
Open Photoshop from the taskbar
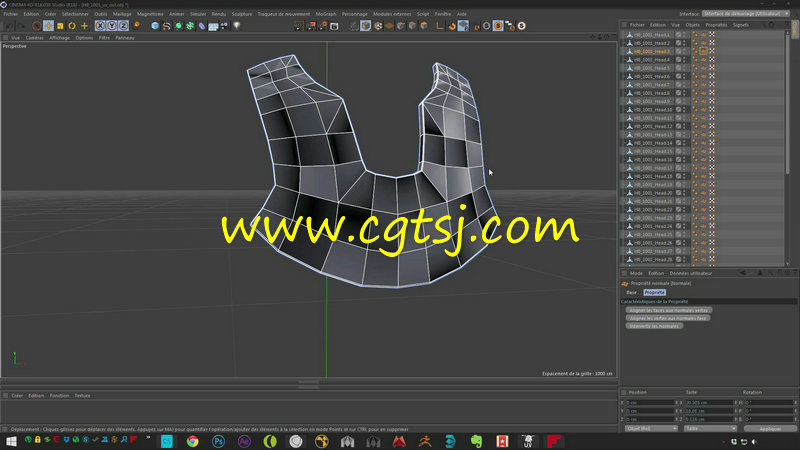coord(218,441)
